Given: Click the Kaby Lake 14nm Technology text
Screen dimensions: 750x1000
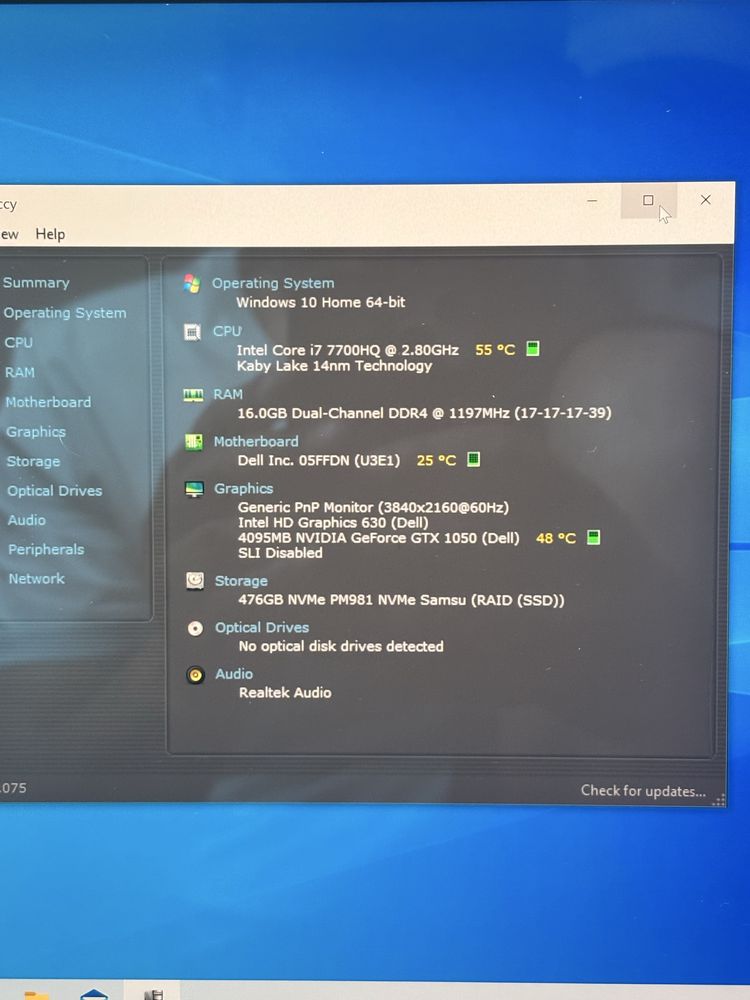Looking at the screenshot, I should [334, 366].
